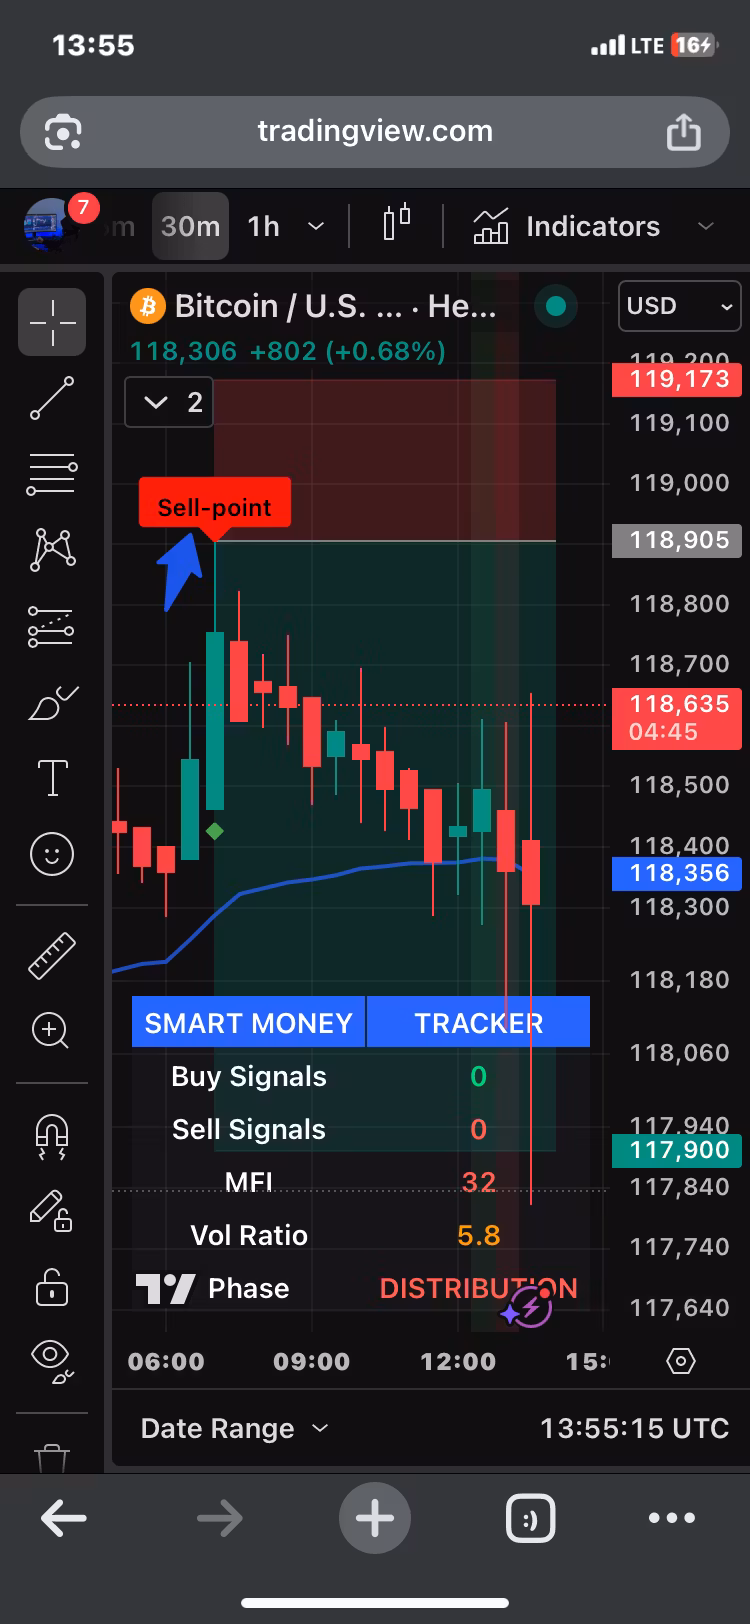Image resolution: width=750 pixels, height=1624 pixels.
Task: Click the TradingView logo
Action: pyautogui.click(x=166, y=1289)
